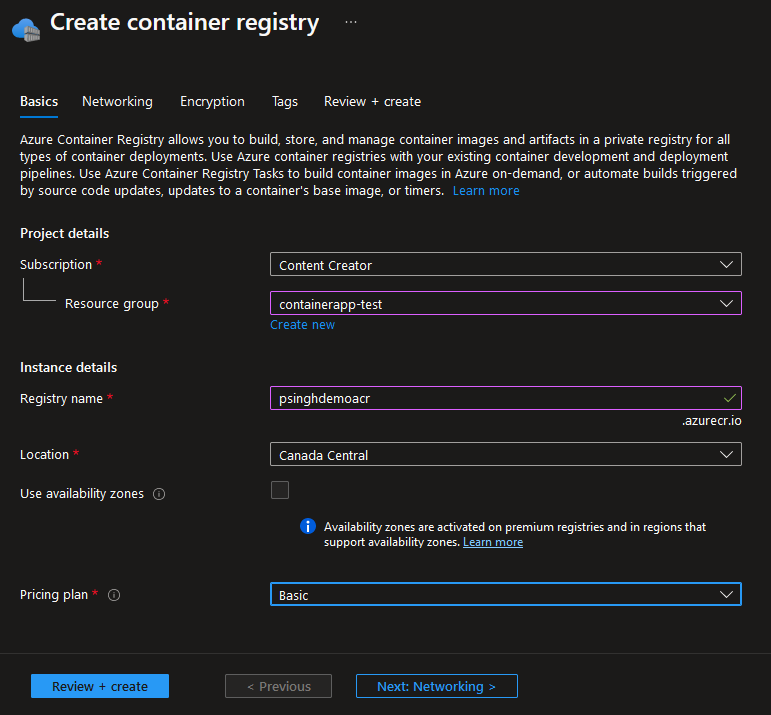Enable the Use availability zones checkbox
The image size is (771, 715).
coord(280,490)
